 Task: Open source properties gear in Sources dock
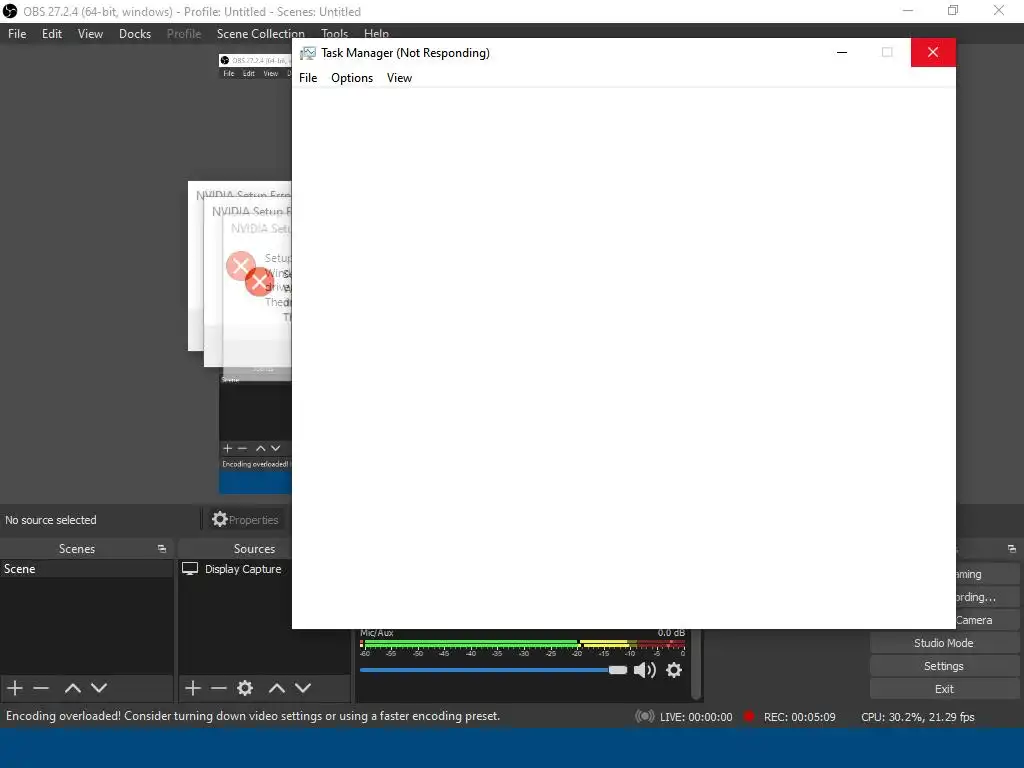(x=245, y=688)
